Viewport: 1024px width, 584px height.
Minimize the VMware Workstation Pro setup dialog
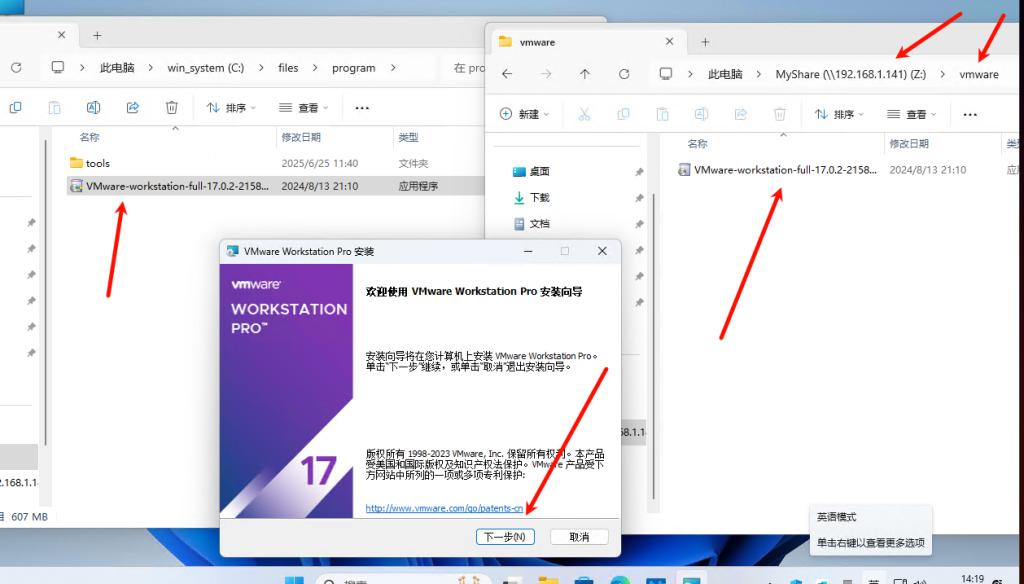528,251
